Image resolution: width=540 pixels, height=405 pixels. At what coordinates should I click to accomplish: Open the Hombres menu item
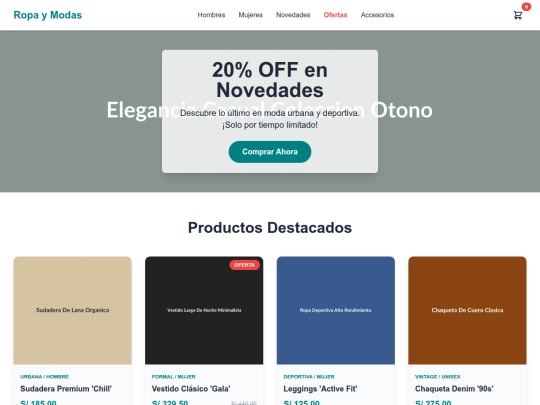point(211,15)
